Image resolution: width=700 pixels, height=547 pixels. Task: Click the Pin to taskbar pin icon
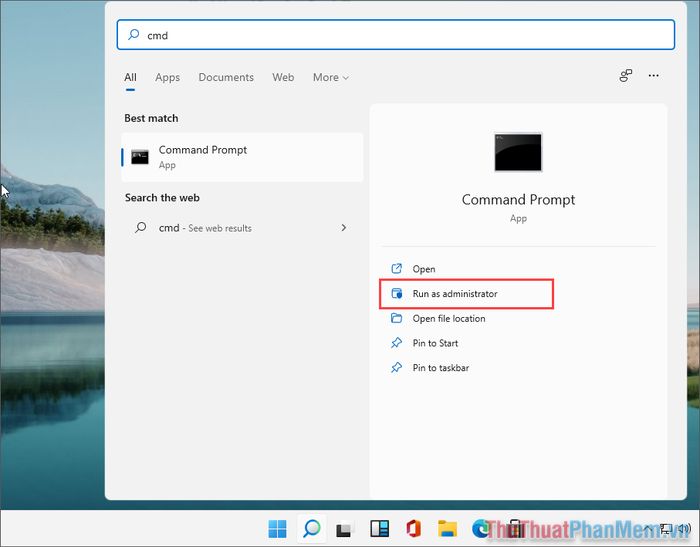pyautogui.click(x=396, y=367)
